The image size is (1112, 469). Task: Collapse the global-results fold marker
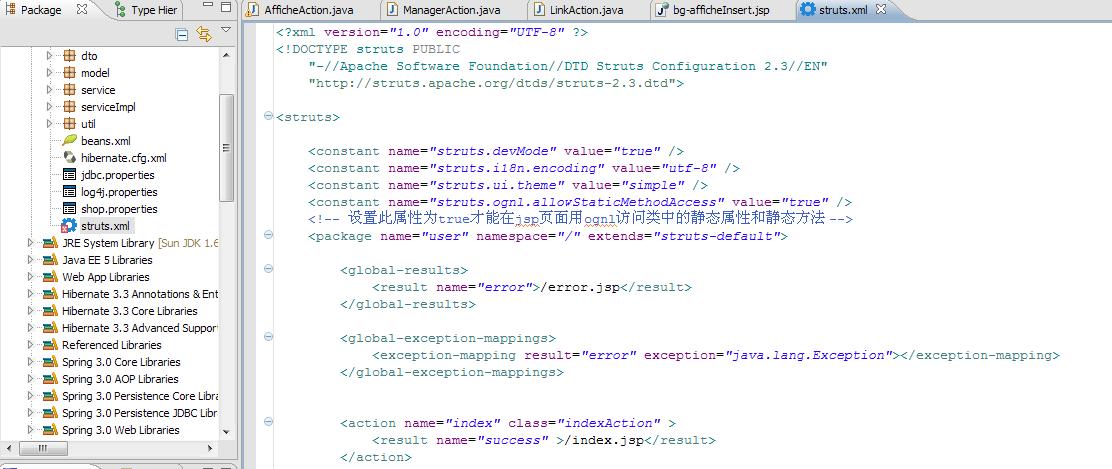pyautogui.click(x=268, y=269)
